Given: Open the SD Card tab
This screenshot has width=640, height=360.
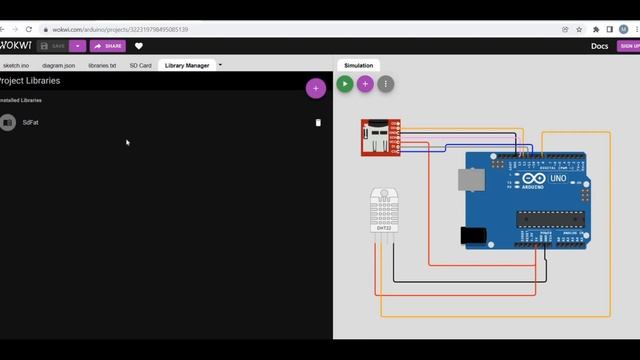Looking at the screenshot, I should [140, 65].
